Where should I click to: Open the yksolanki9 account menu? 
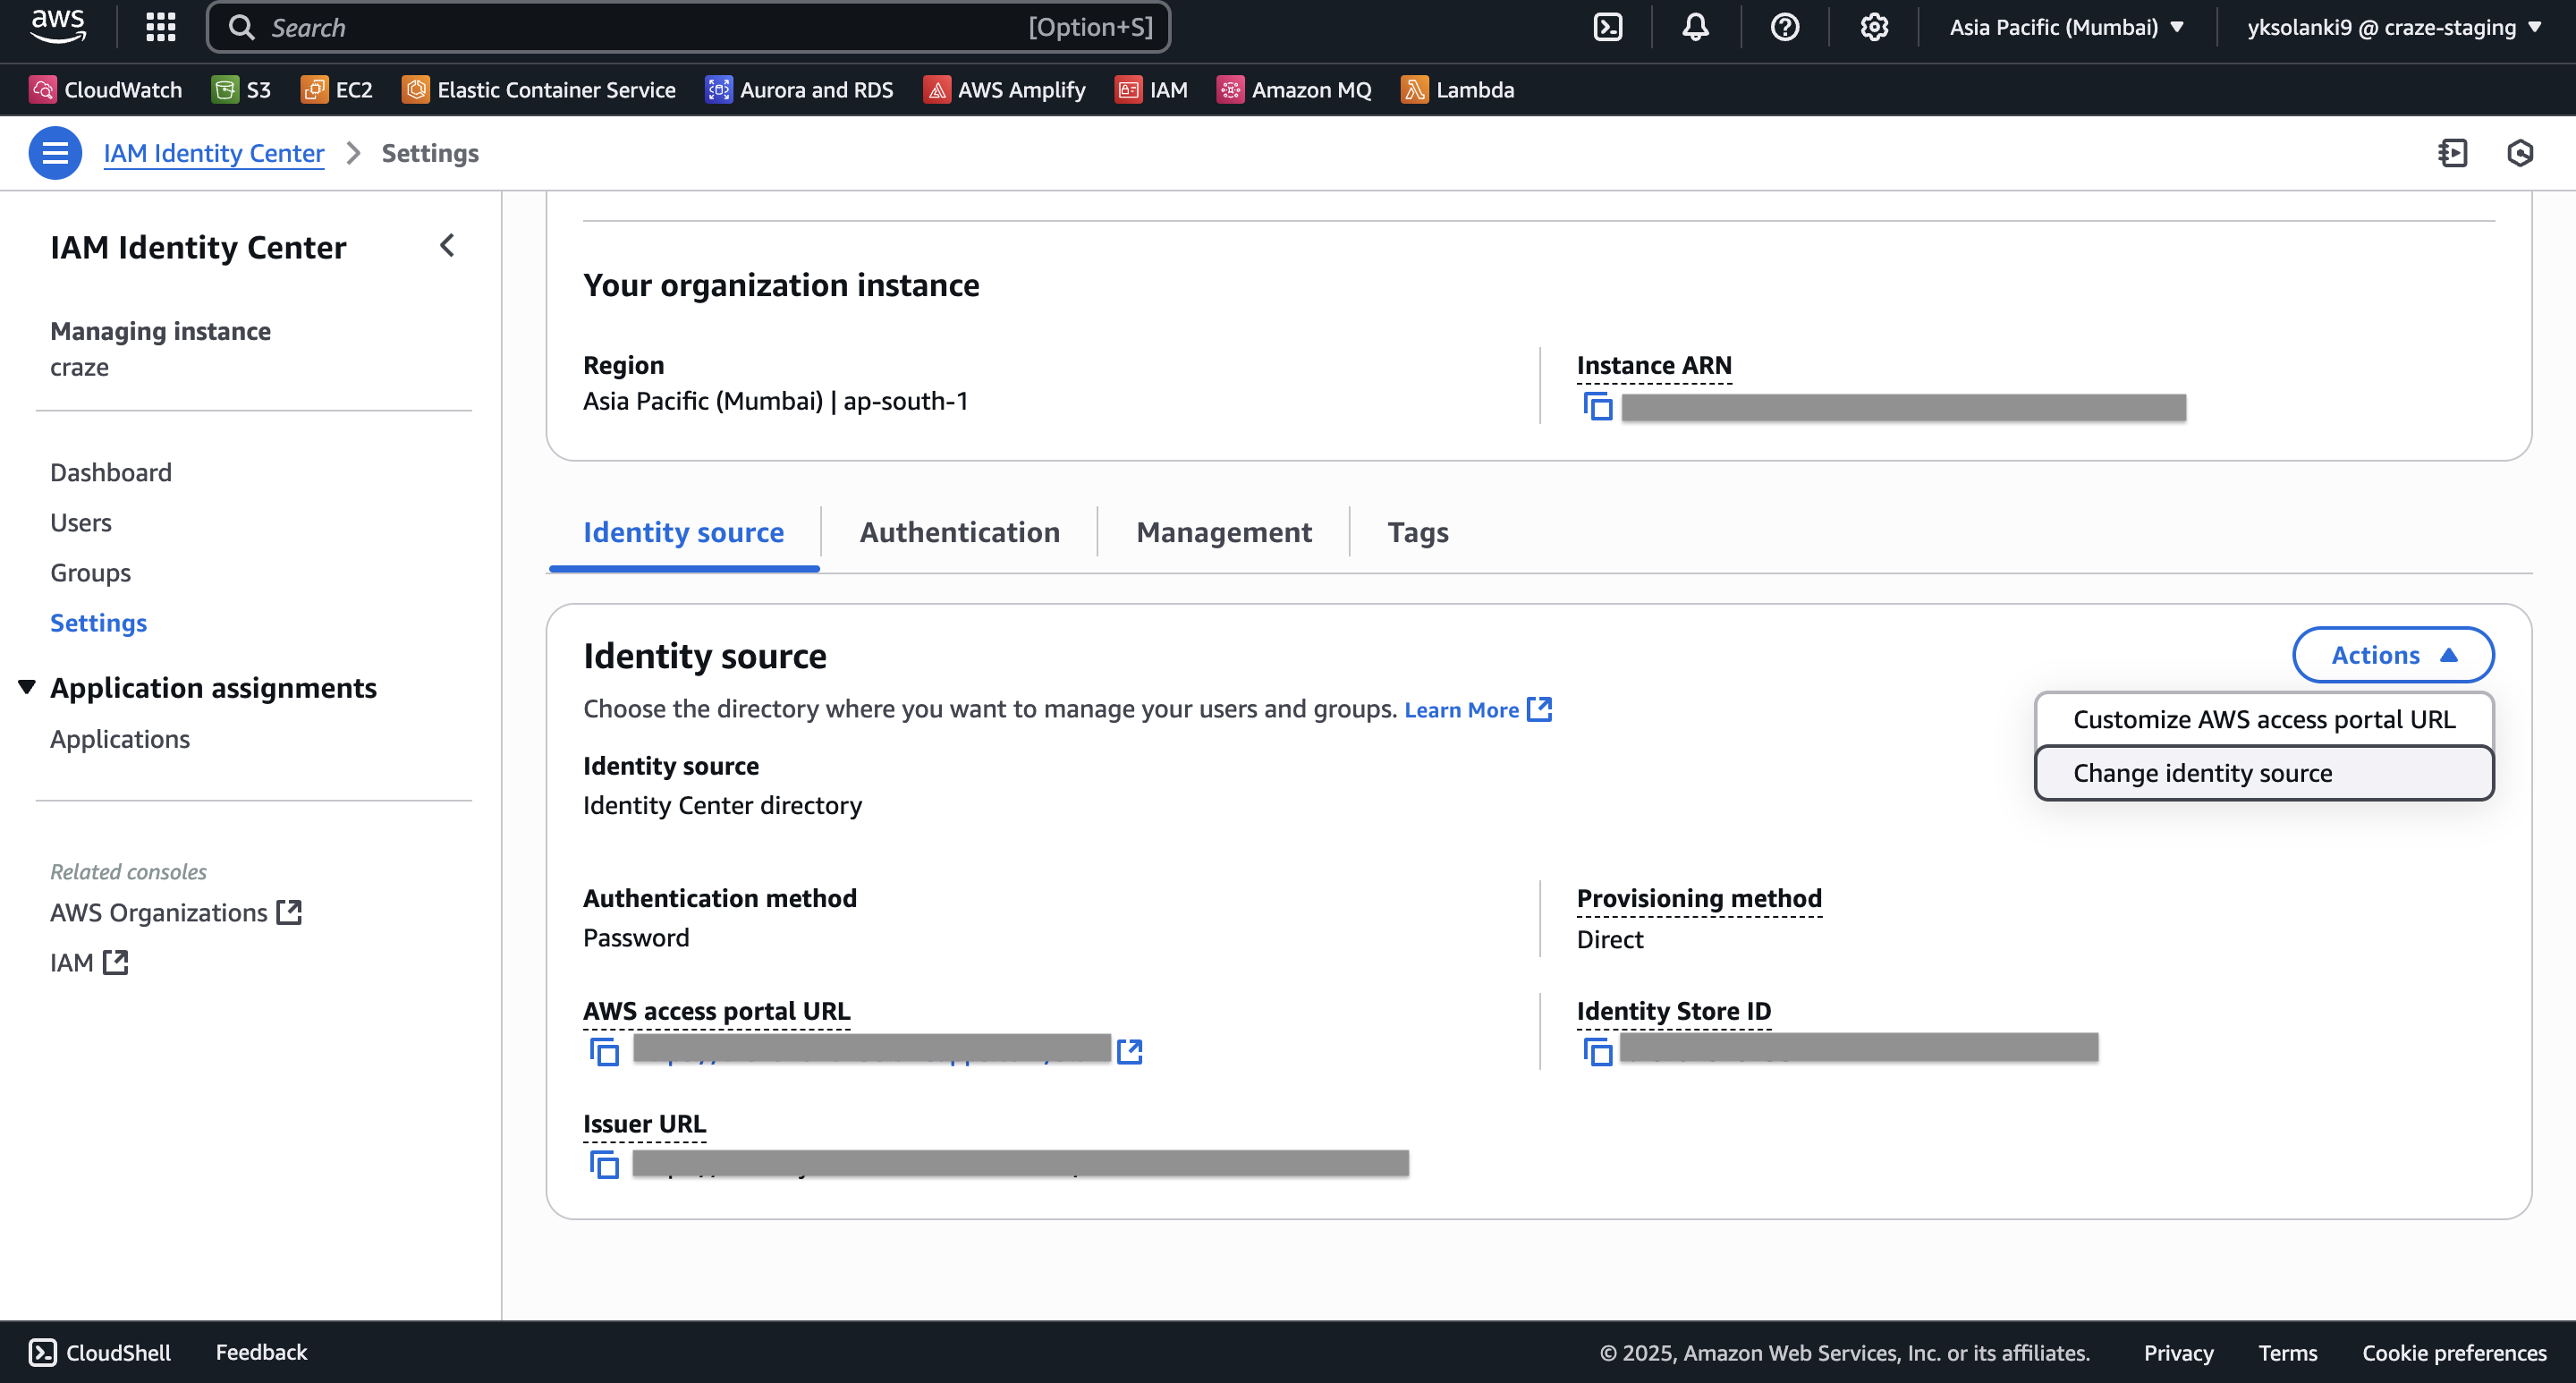(x=2393, y=27)
